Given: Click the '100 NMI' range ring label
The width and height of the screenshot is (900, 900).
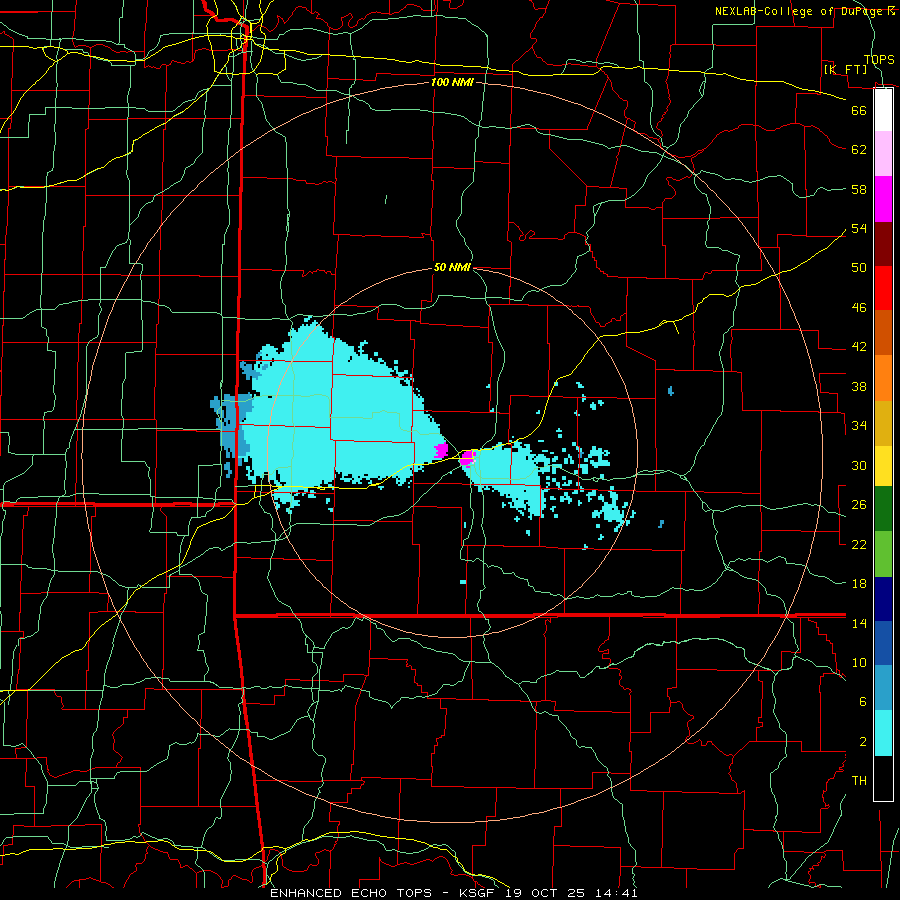Looking at the screenshot, I should click(452, 82).
